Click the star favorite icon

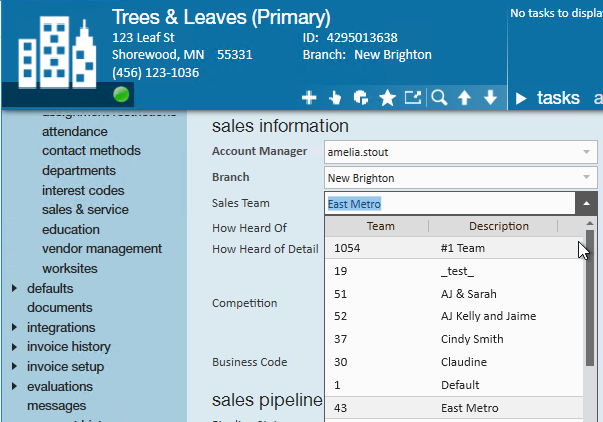[387, 97]
